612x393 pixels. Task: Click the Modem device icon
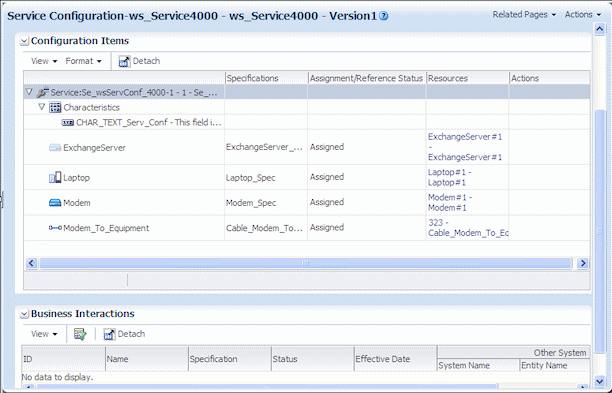coord(55,203)
